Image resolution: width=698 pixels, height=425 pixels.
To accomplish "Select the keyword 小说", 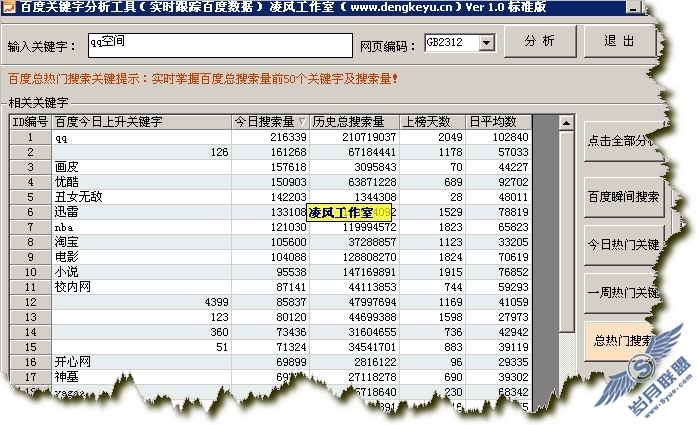I will (x=142, y=272).
